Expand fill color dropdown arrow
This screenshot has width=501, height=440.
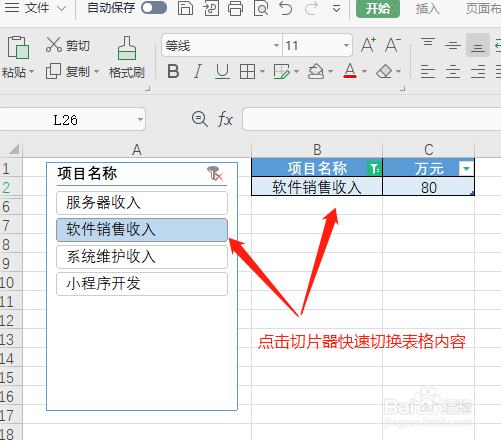coord(330,71)
